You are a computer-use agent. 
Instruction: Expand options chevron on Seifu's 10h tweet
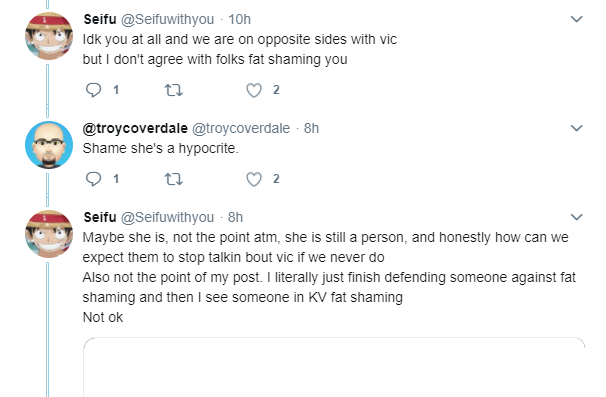click(x=576, y=19)
